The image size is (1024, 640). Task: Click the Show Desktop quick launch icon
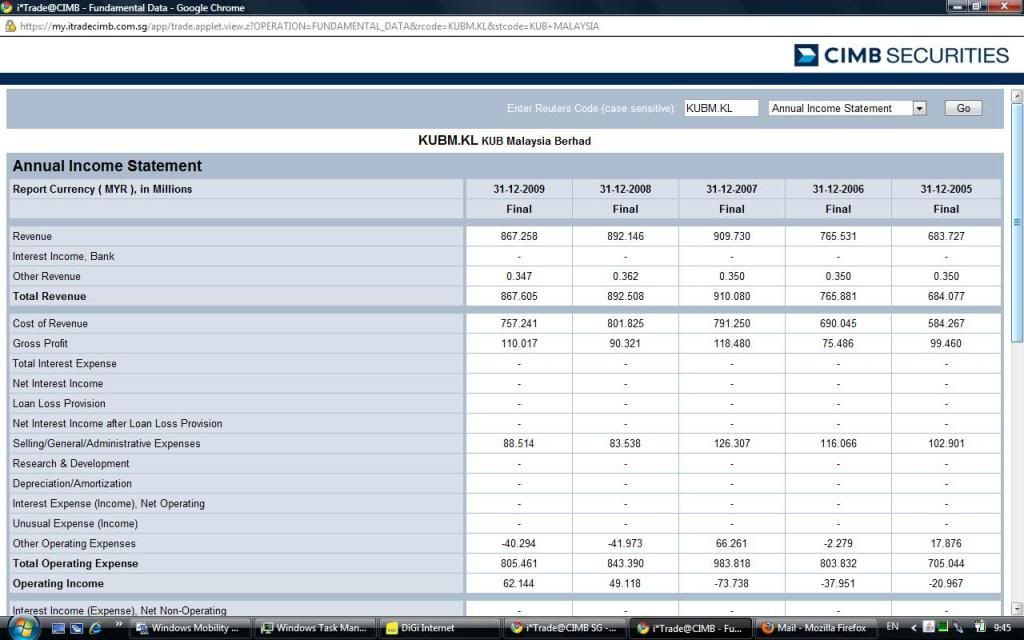[x=58, y=628]
